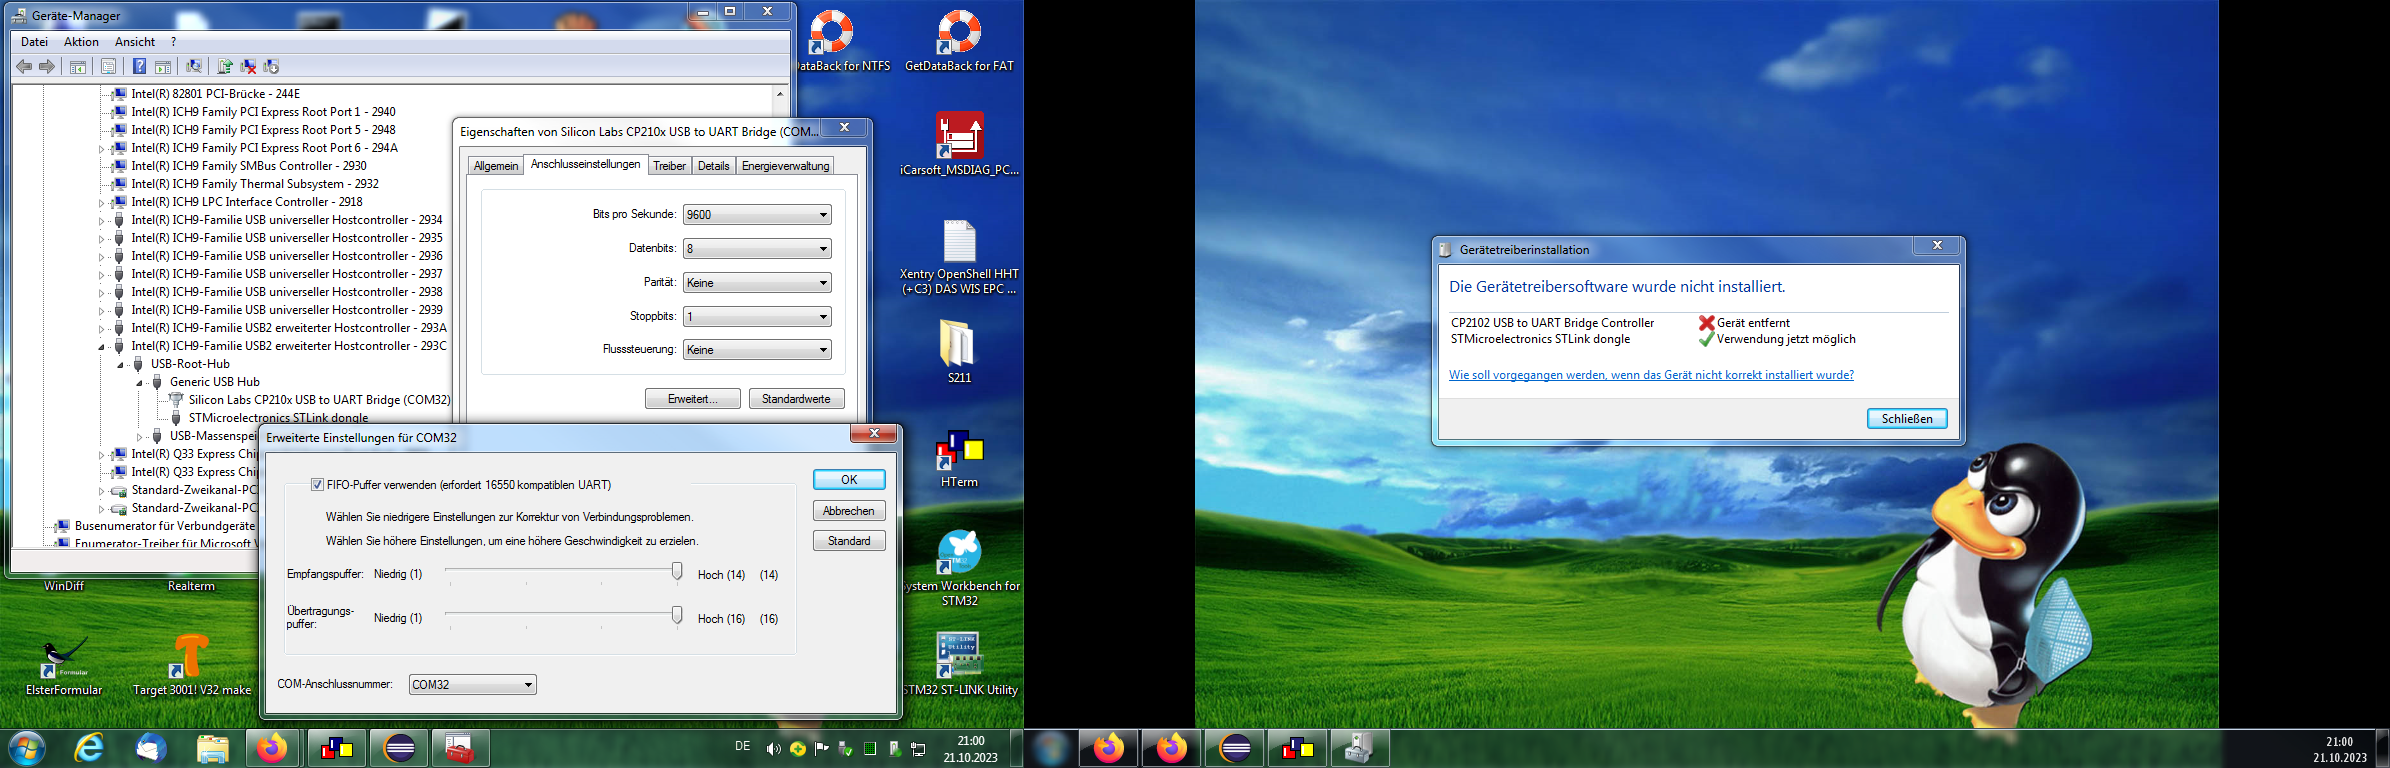Open GetDataBack for FAT desktop shortcut
Viewport: 2390px width, 768px height.
point(959,41)
